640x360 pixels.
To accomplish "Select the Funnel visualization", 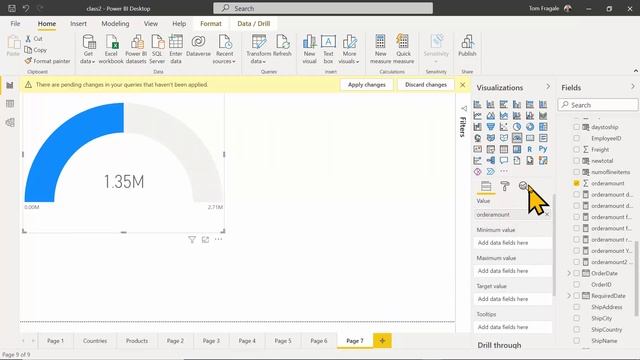I will coord(491,127).
